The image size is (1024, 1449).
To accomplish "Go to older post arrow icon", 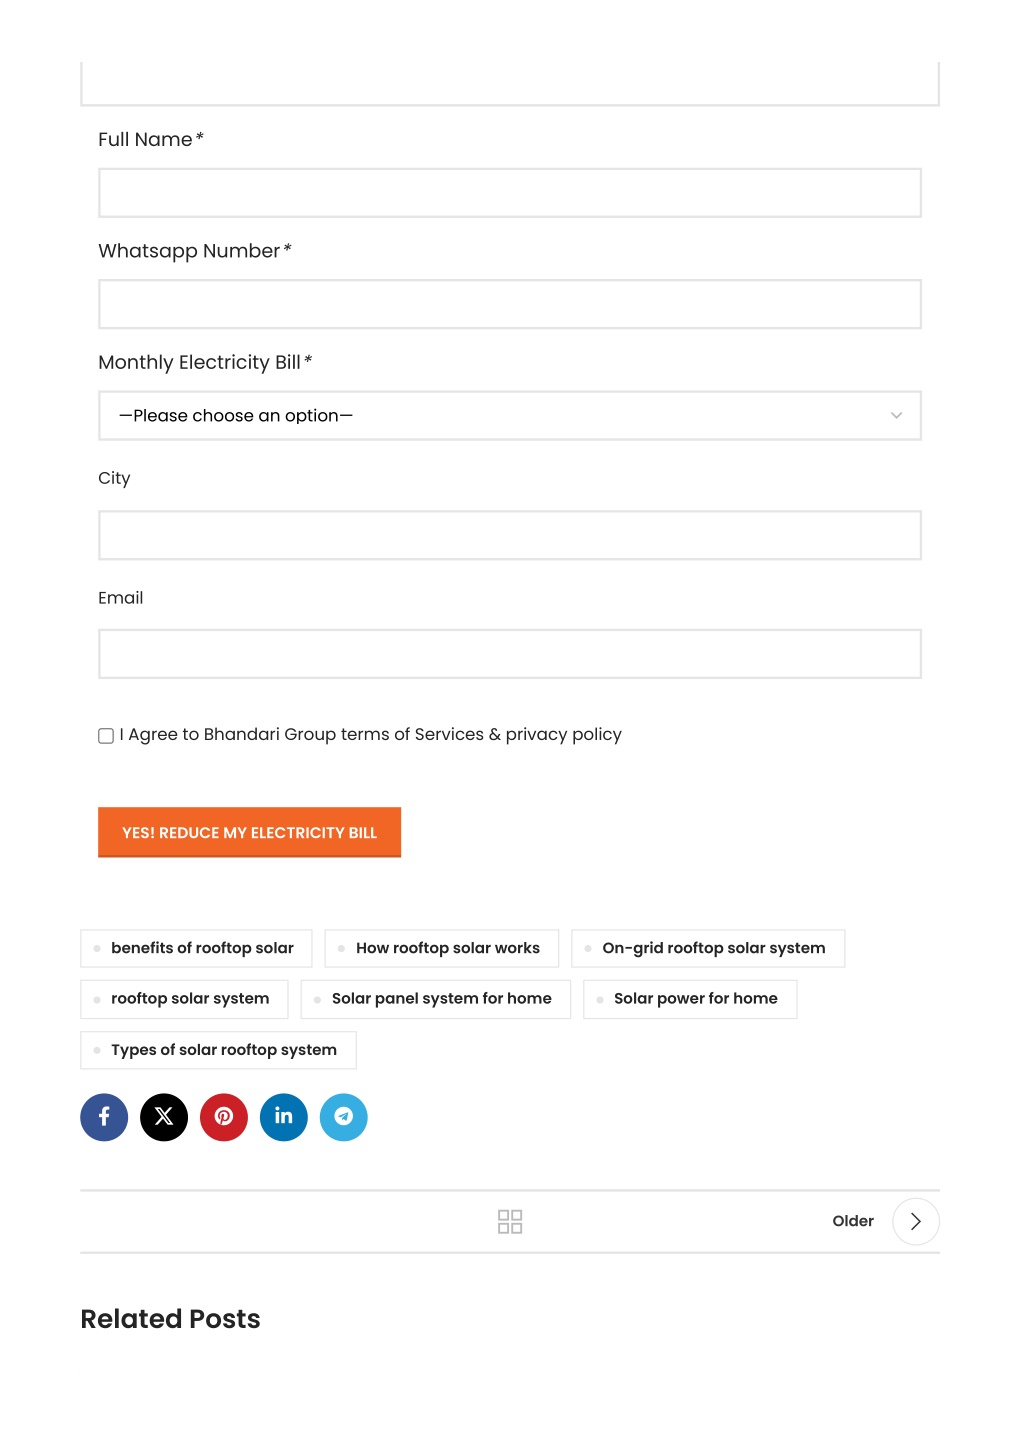I will [915, 1221].
